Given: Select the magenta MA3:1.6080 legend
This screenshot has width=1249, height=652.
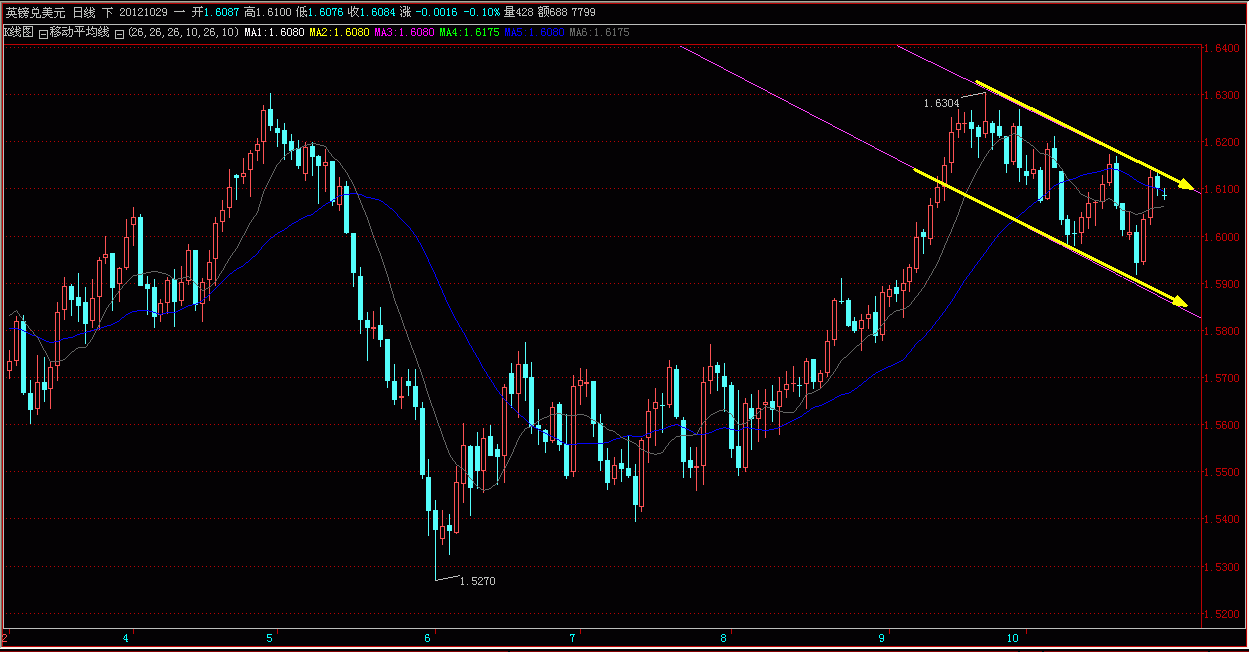Looking at the screenshot, I should [405, 32].
